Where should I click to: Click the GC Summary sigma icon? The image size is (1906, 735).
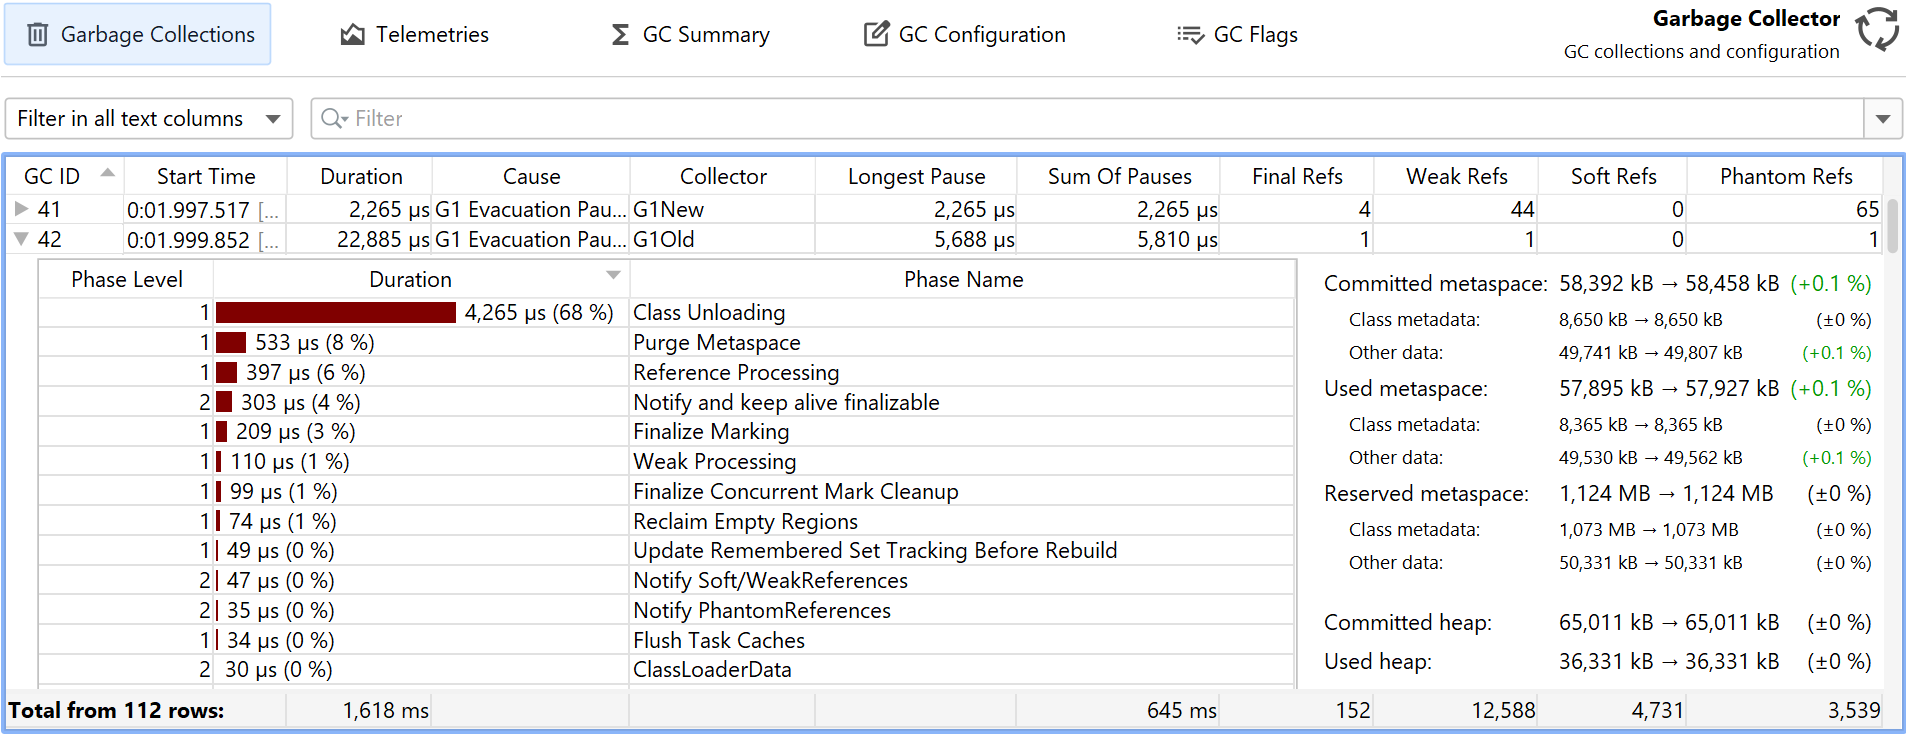(620, 35)
